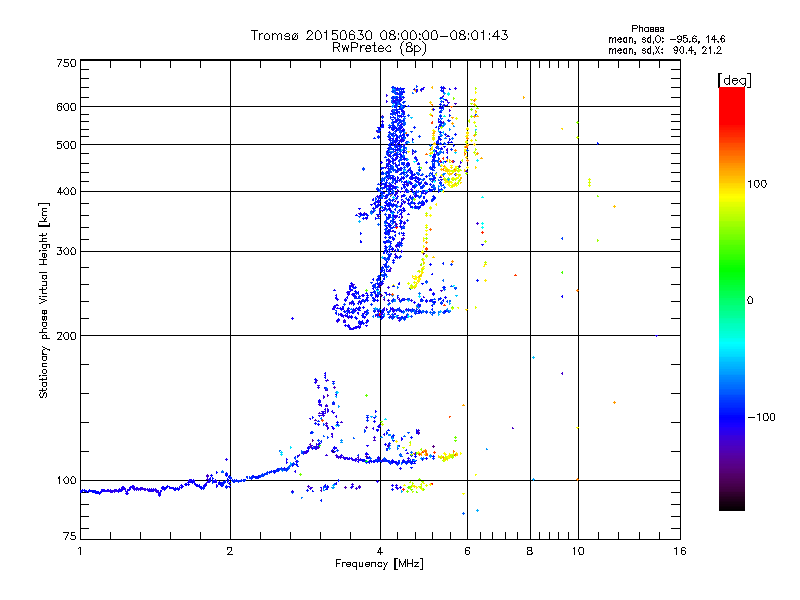
Task: Click the x-axis label '10'
Action: pos(578,551)
